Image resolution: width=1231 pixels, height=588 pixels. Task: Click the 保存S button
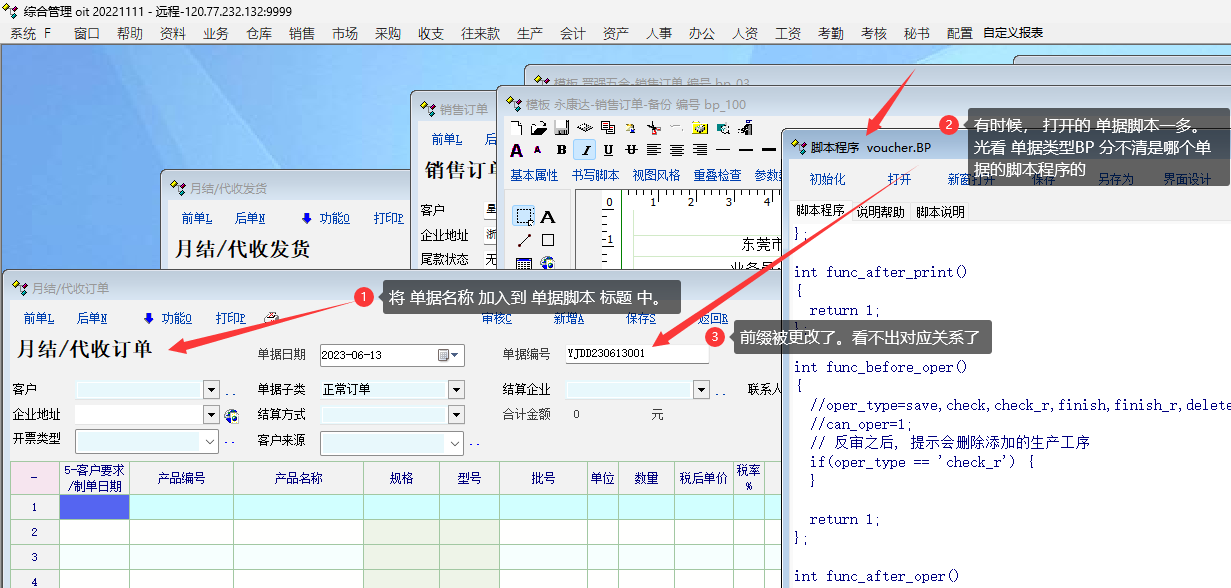tap(640, 318)
